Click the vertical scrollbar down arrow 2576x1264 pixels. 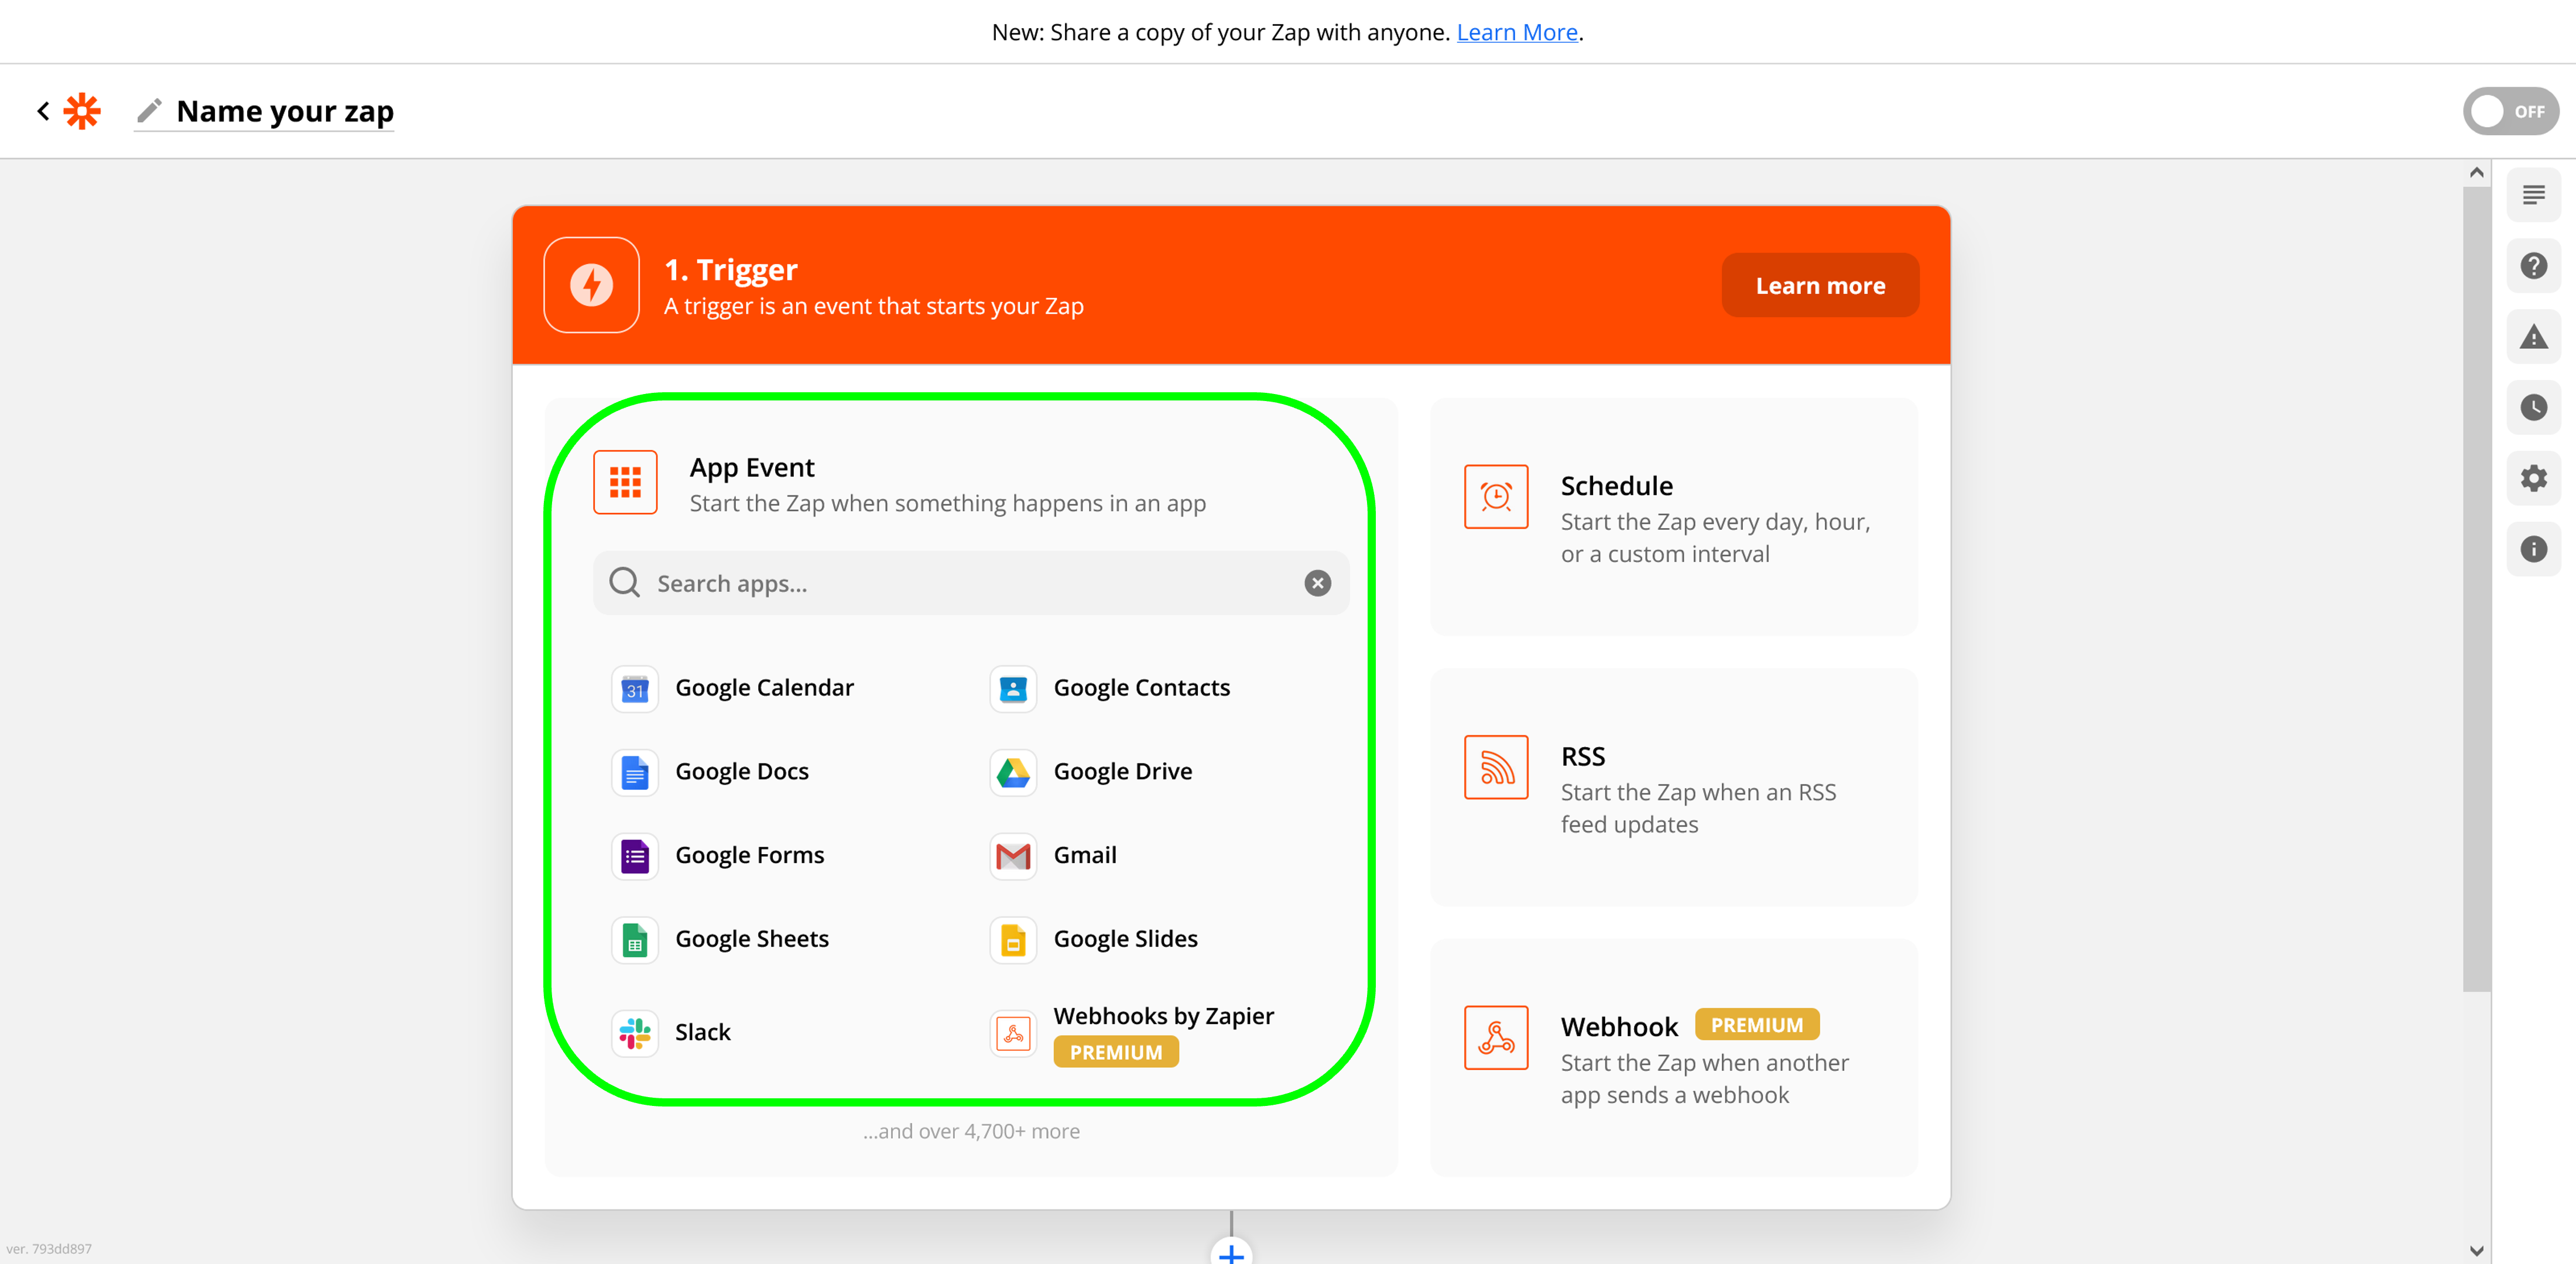point(2476,1250)
